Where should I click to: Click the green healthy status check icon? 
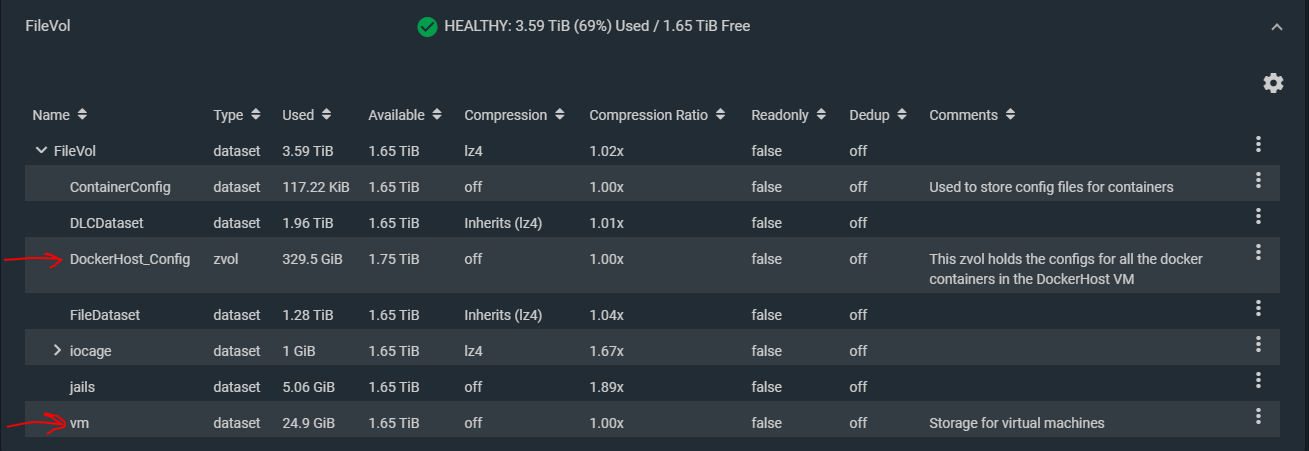tap(428, 26)
